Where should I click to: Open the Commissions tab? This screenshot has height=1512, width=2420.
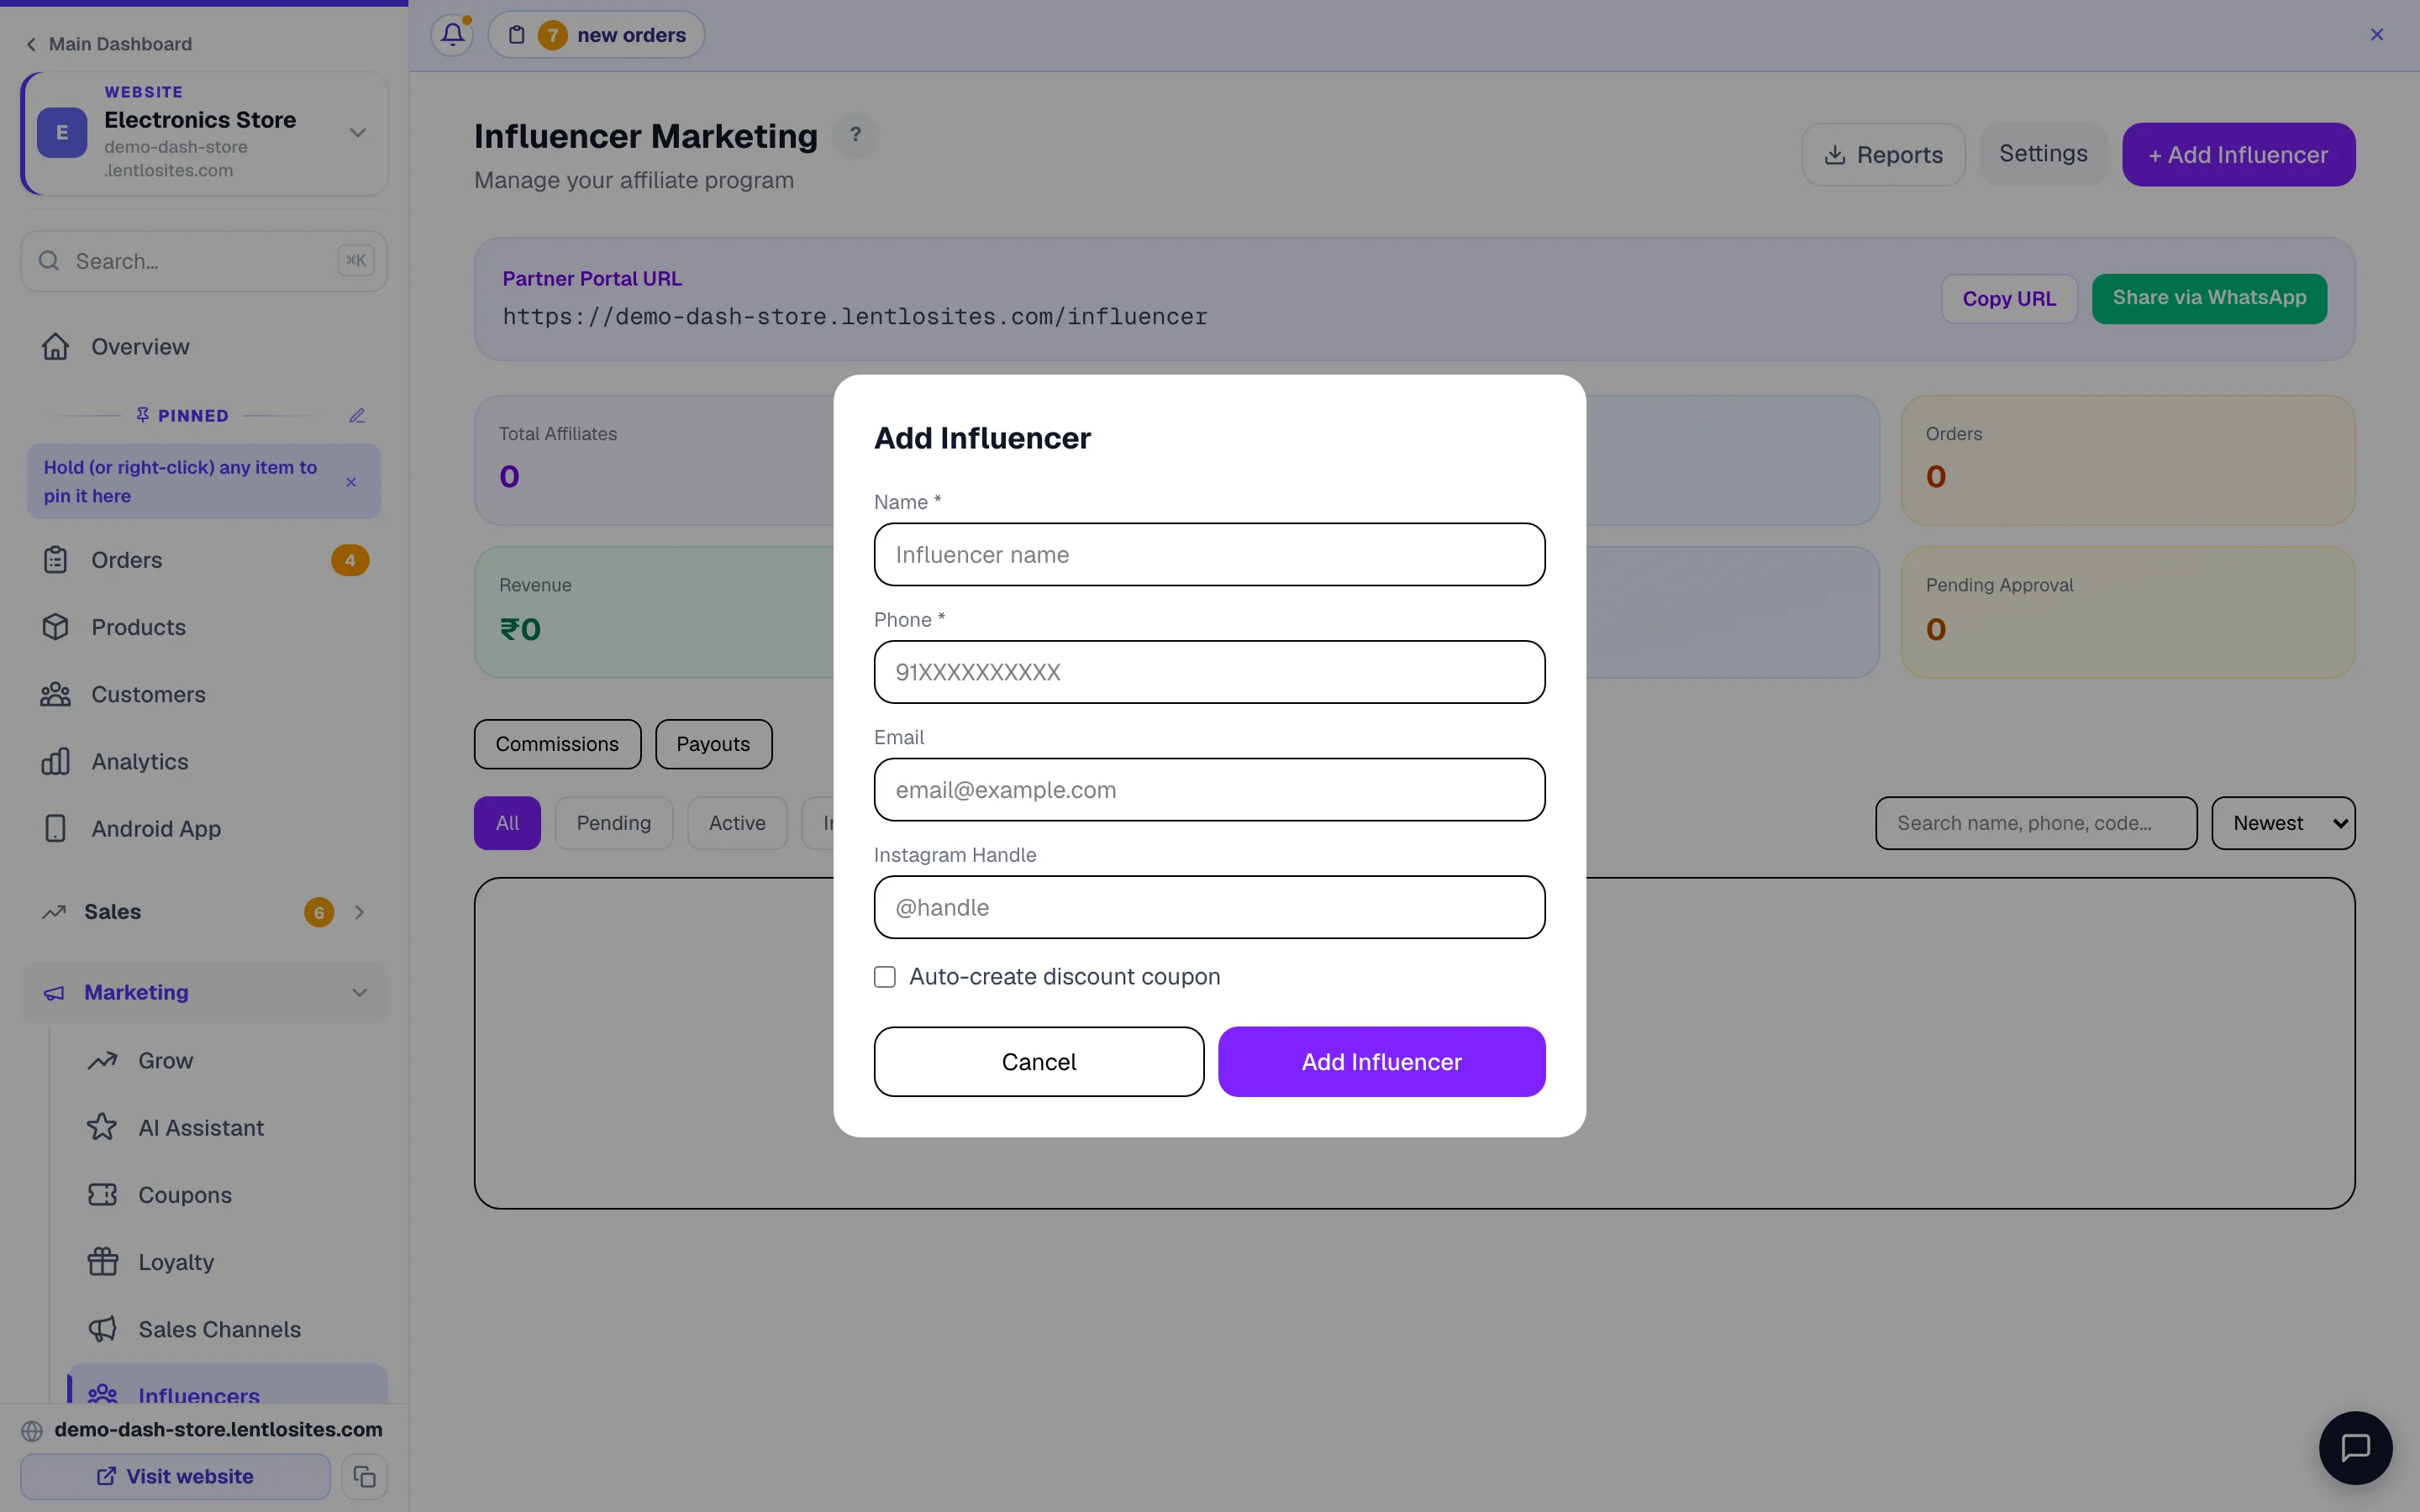[557, 744]
